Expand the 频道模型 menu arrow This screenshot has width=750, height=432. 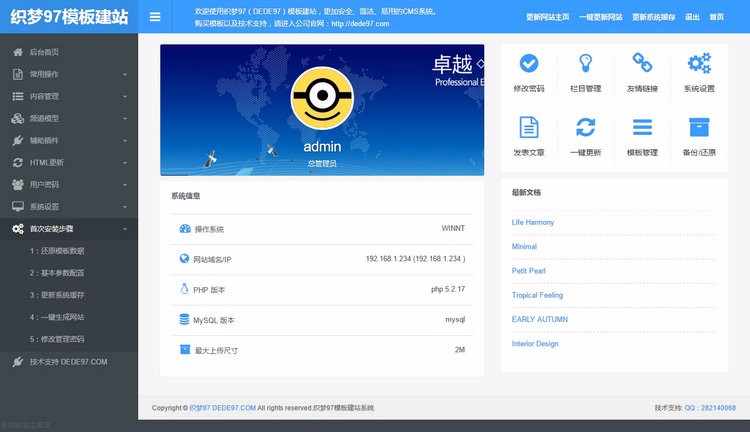(x=125, y=118)
